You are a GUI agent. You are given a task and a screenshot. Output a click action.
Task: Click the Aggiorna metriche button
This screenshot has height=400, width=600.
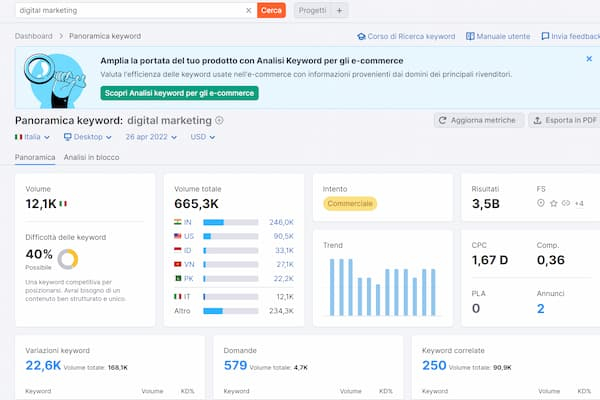(479, 120)
